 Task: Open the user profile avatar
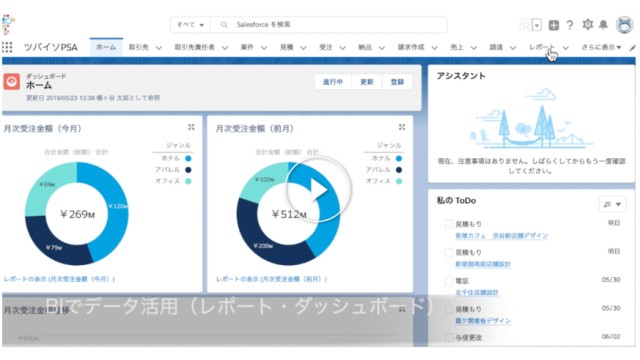click(624, 25)
